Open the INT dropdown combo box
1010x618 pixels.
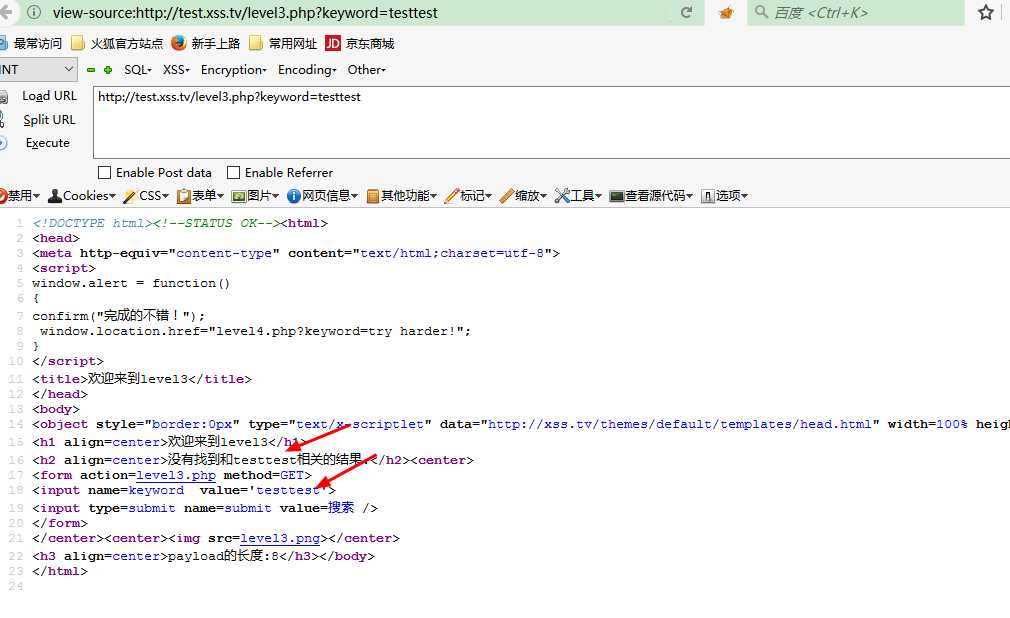38,69
